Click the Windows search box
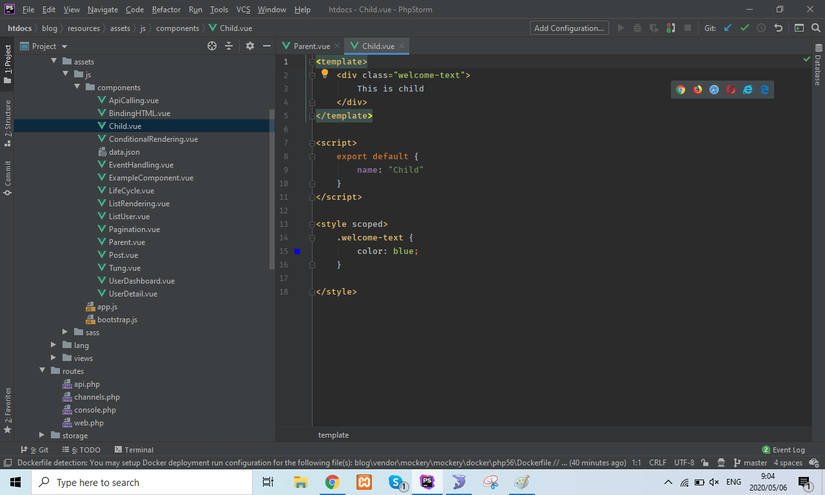Image resolution: width=825 pixels, height=495 pixels. click(142, 482)
